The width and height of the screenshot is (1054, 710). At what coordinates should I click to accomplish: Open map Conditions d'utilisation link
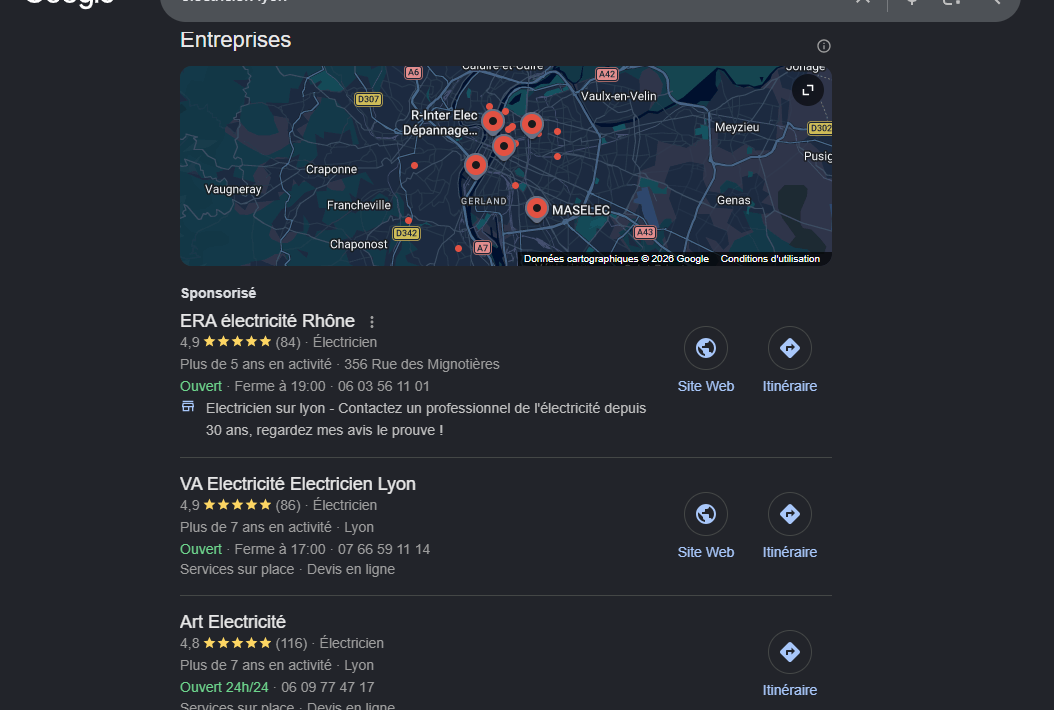point(770,259)
